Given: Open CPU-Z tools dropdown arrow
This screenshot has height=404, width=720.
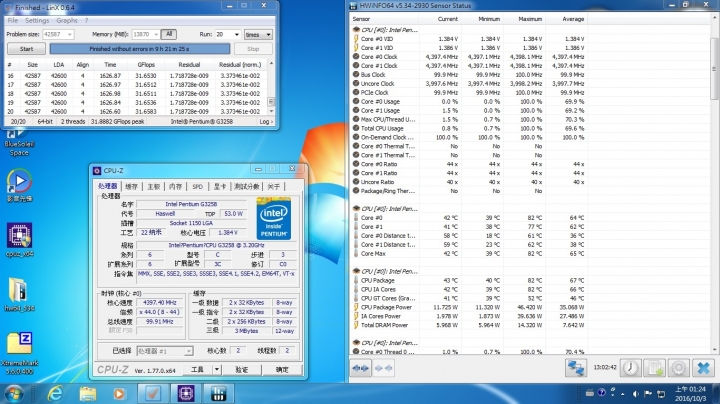Looking at the screenshot, I should point(217,370).
